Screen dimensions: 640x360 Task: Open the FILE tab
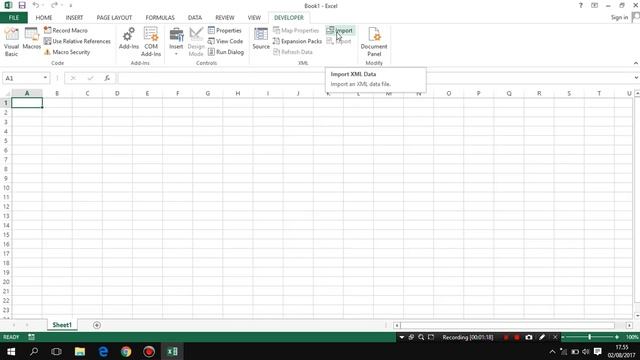[14, 18]
